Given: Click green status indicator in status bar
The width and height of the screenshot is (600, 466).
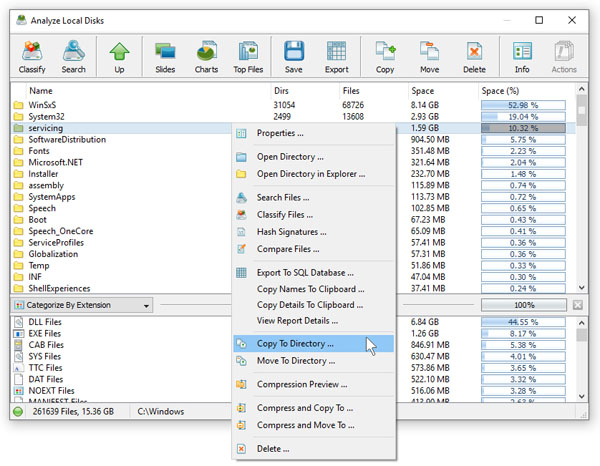Looking at the screenshot, I should tap(18, 412).
